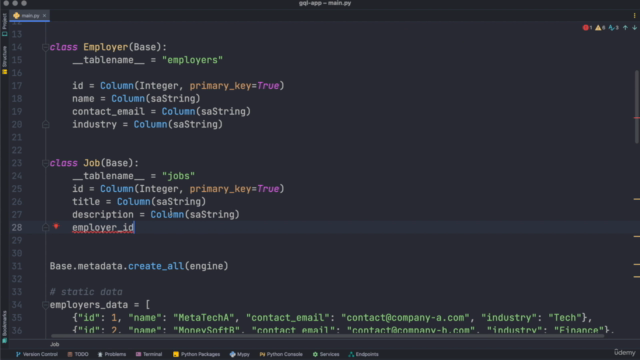Click the macOS red close window button
The width and height of the screenshot is (640, 360).
6,3
